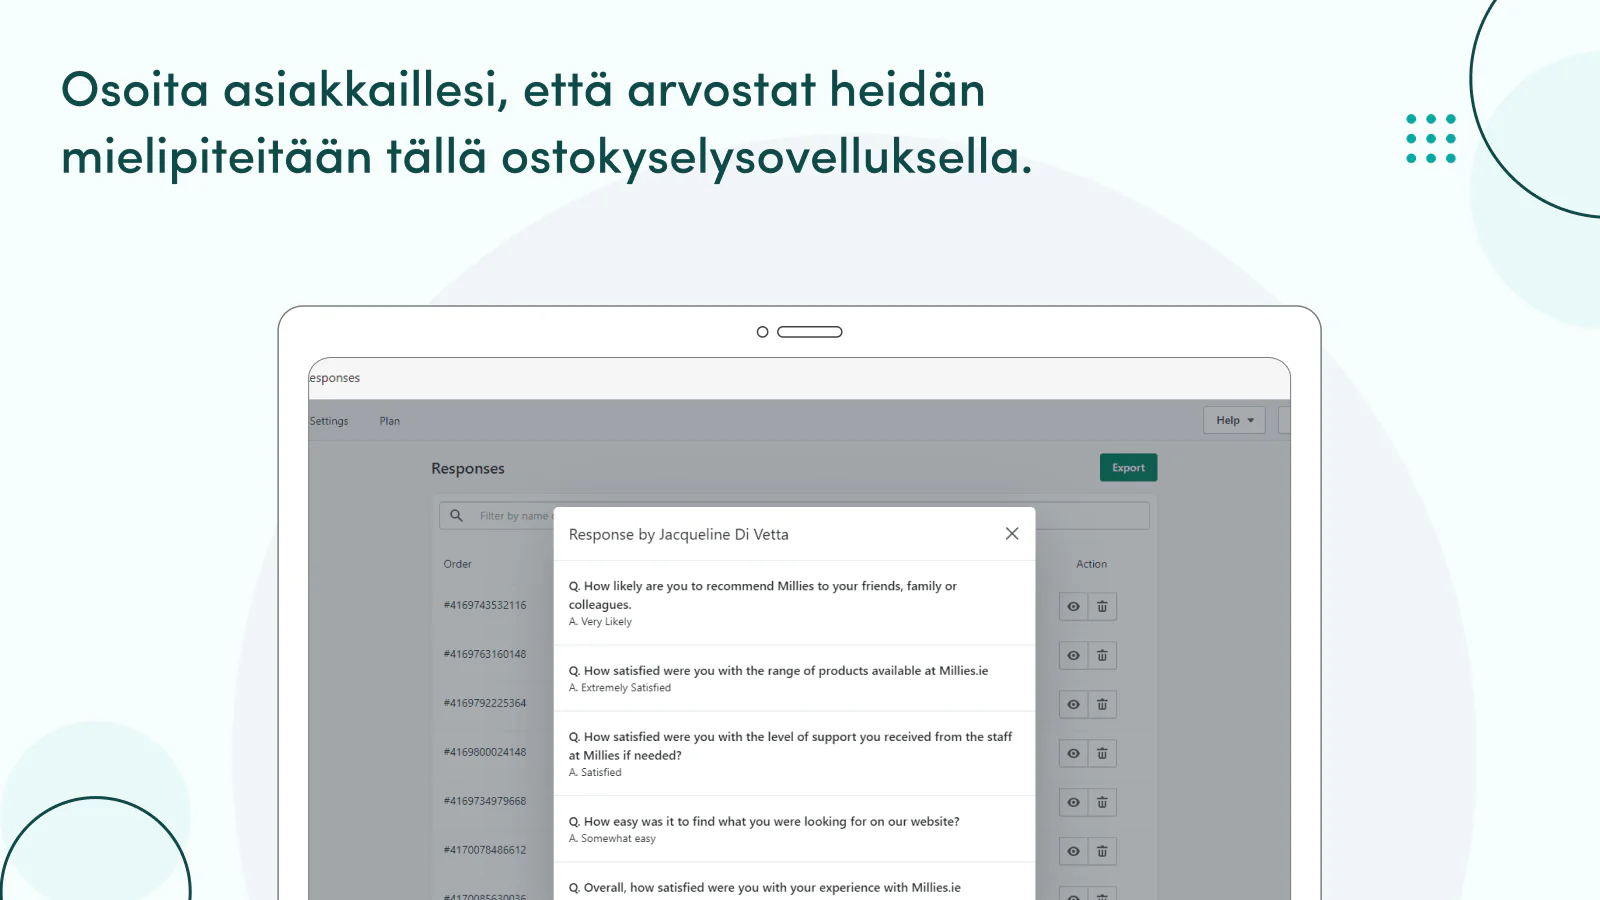Image resolution: width=1600 pixels, height=900 pixels.
Task: Click question about finding items on website
Action: tap(764, 822)
